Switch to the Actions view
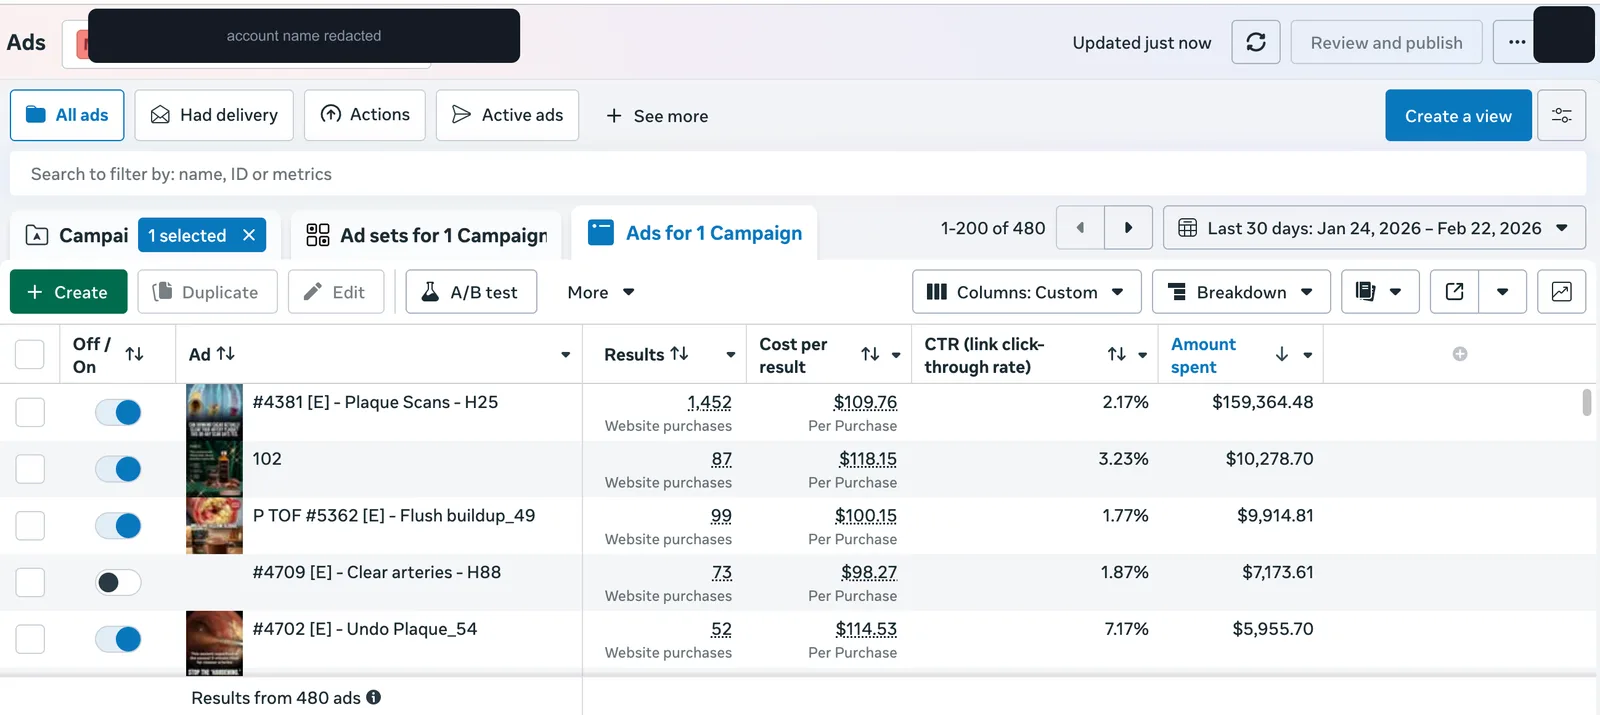Image resolution: width=1600 pixels, height=715 pixels. [365, 115]
